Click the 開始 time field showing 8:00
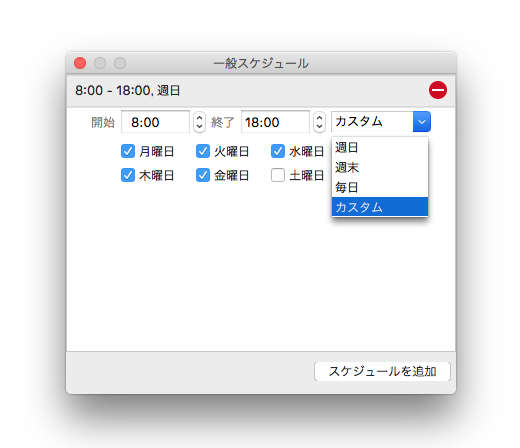Viewport: 520px width, 448px height. click(x=155, y=122)
